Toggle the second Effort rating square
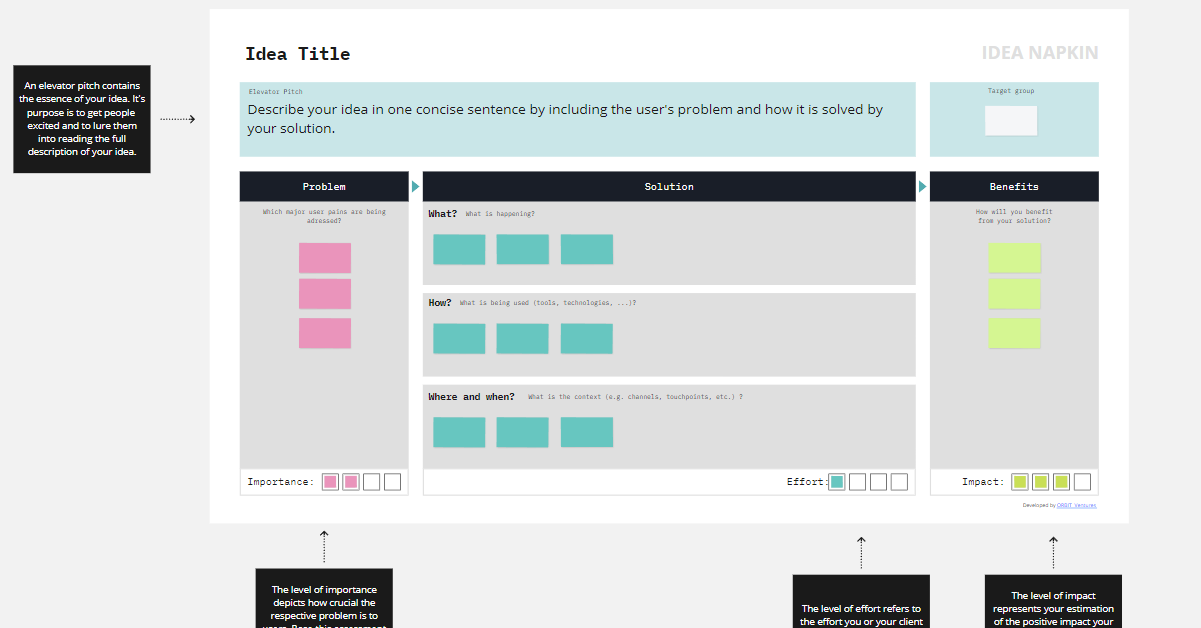 (857, 481)
